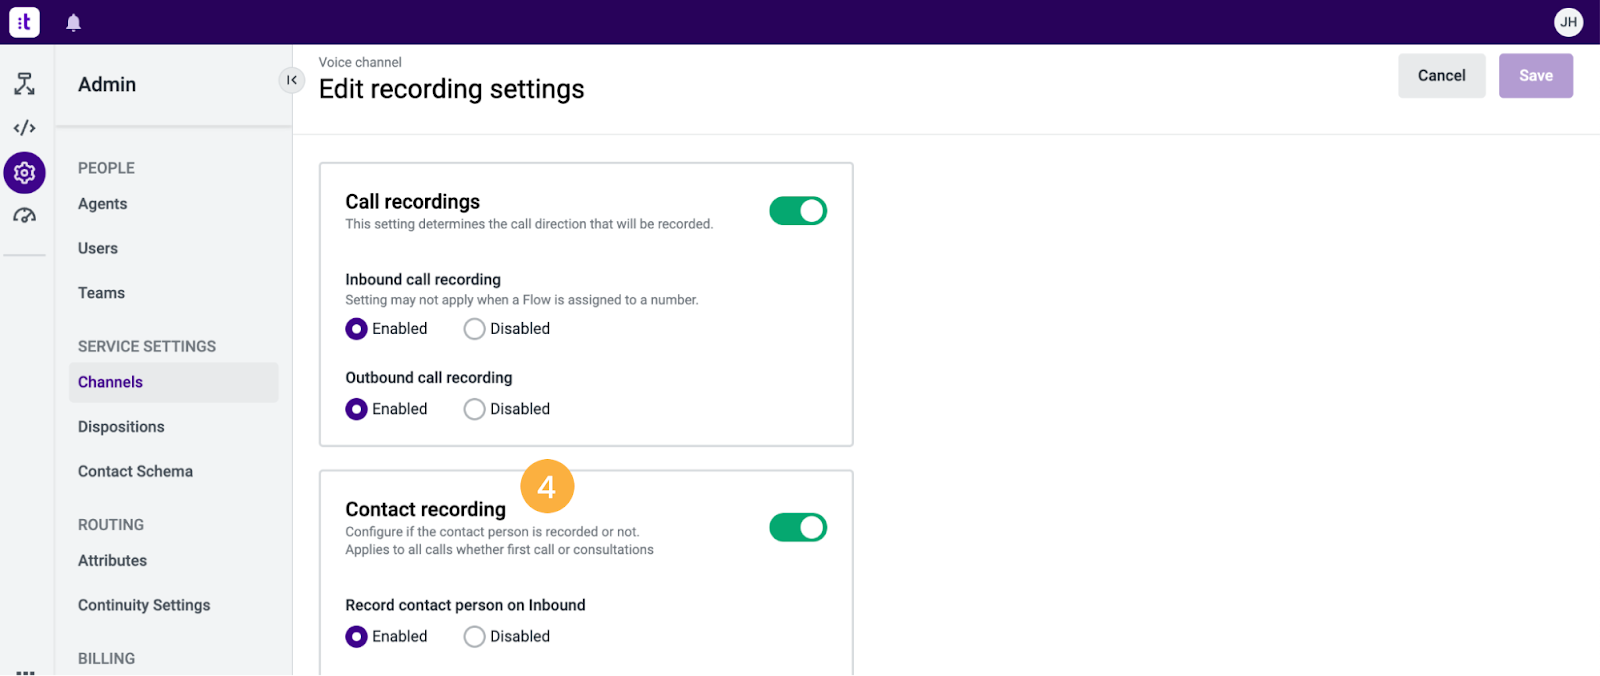The width and height of the screenshot is (1600, 676).
Task: Open the Contact Schema page
Action: 135,471
